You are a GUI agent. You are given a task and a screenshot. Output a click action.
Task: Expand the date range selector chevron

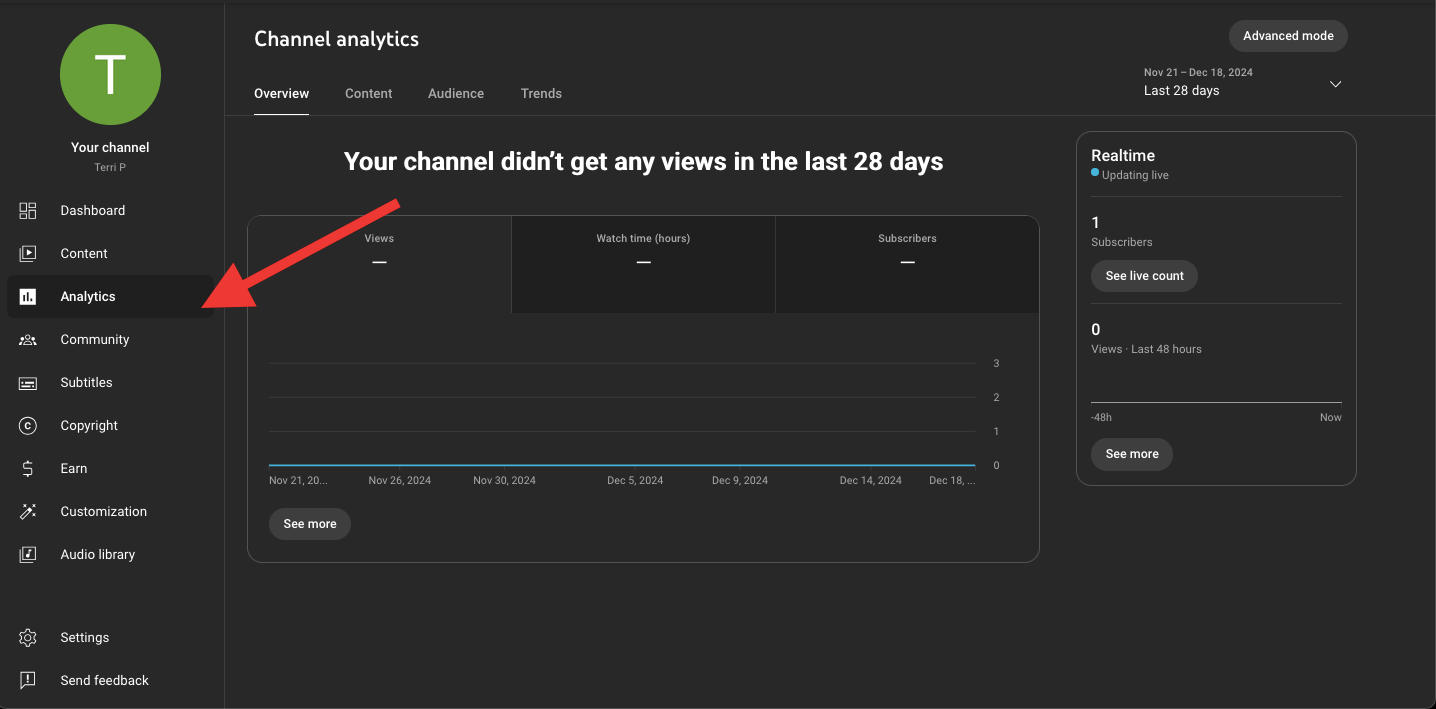[x=1335, y=85]
